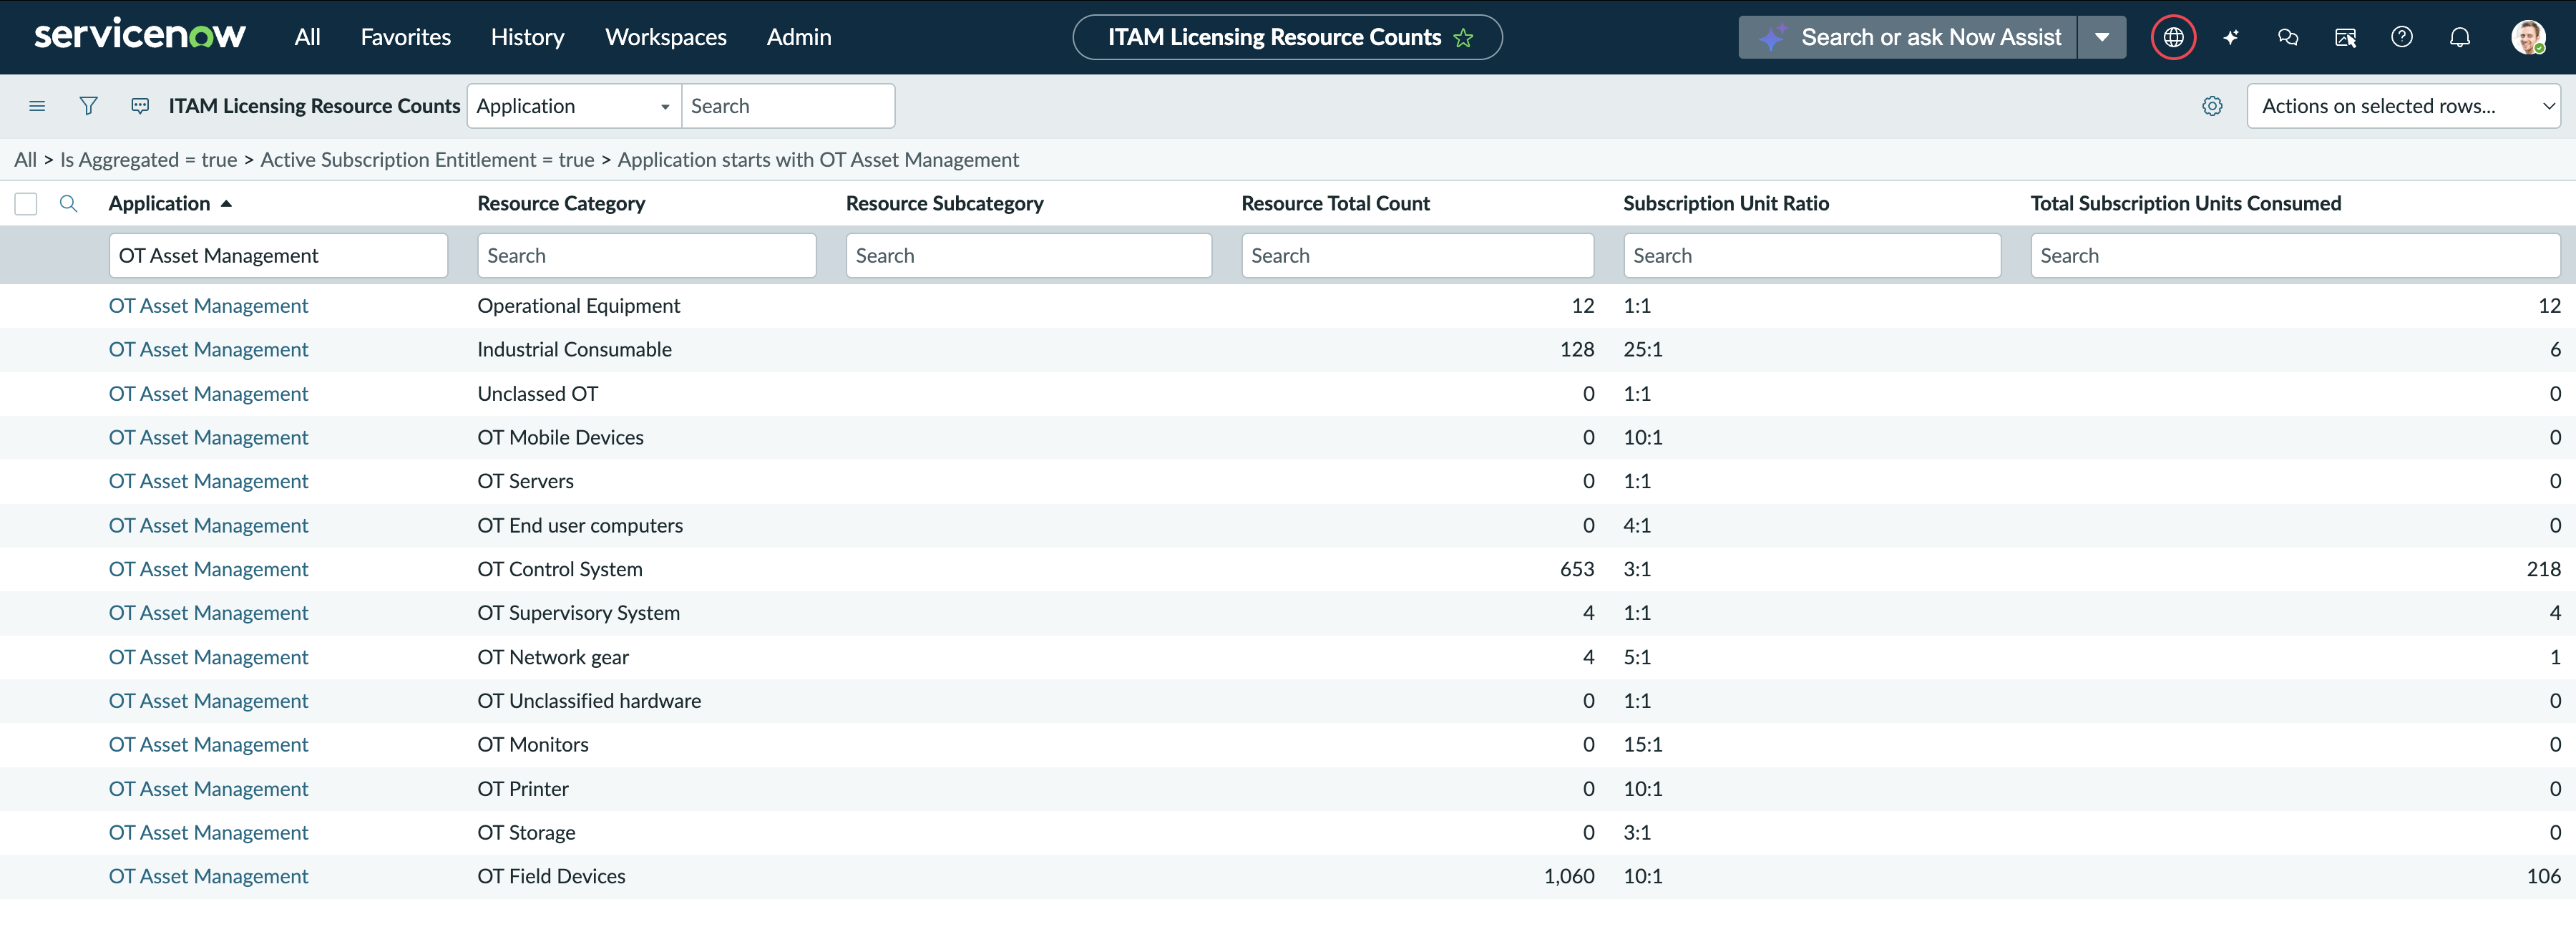The height and width of the screenshot is (932, 2576).
Task: Sort by Subscription Unit Ratio column header
Action: tap(1726, 204)
